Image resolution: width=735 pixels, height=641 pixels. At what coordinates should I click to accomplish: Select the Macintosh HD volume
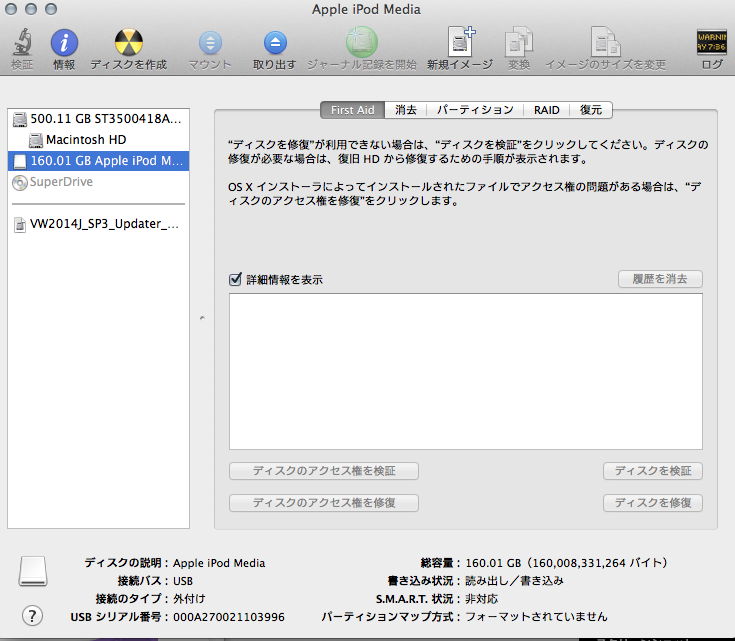[x=85, y=140]
